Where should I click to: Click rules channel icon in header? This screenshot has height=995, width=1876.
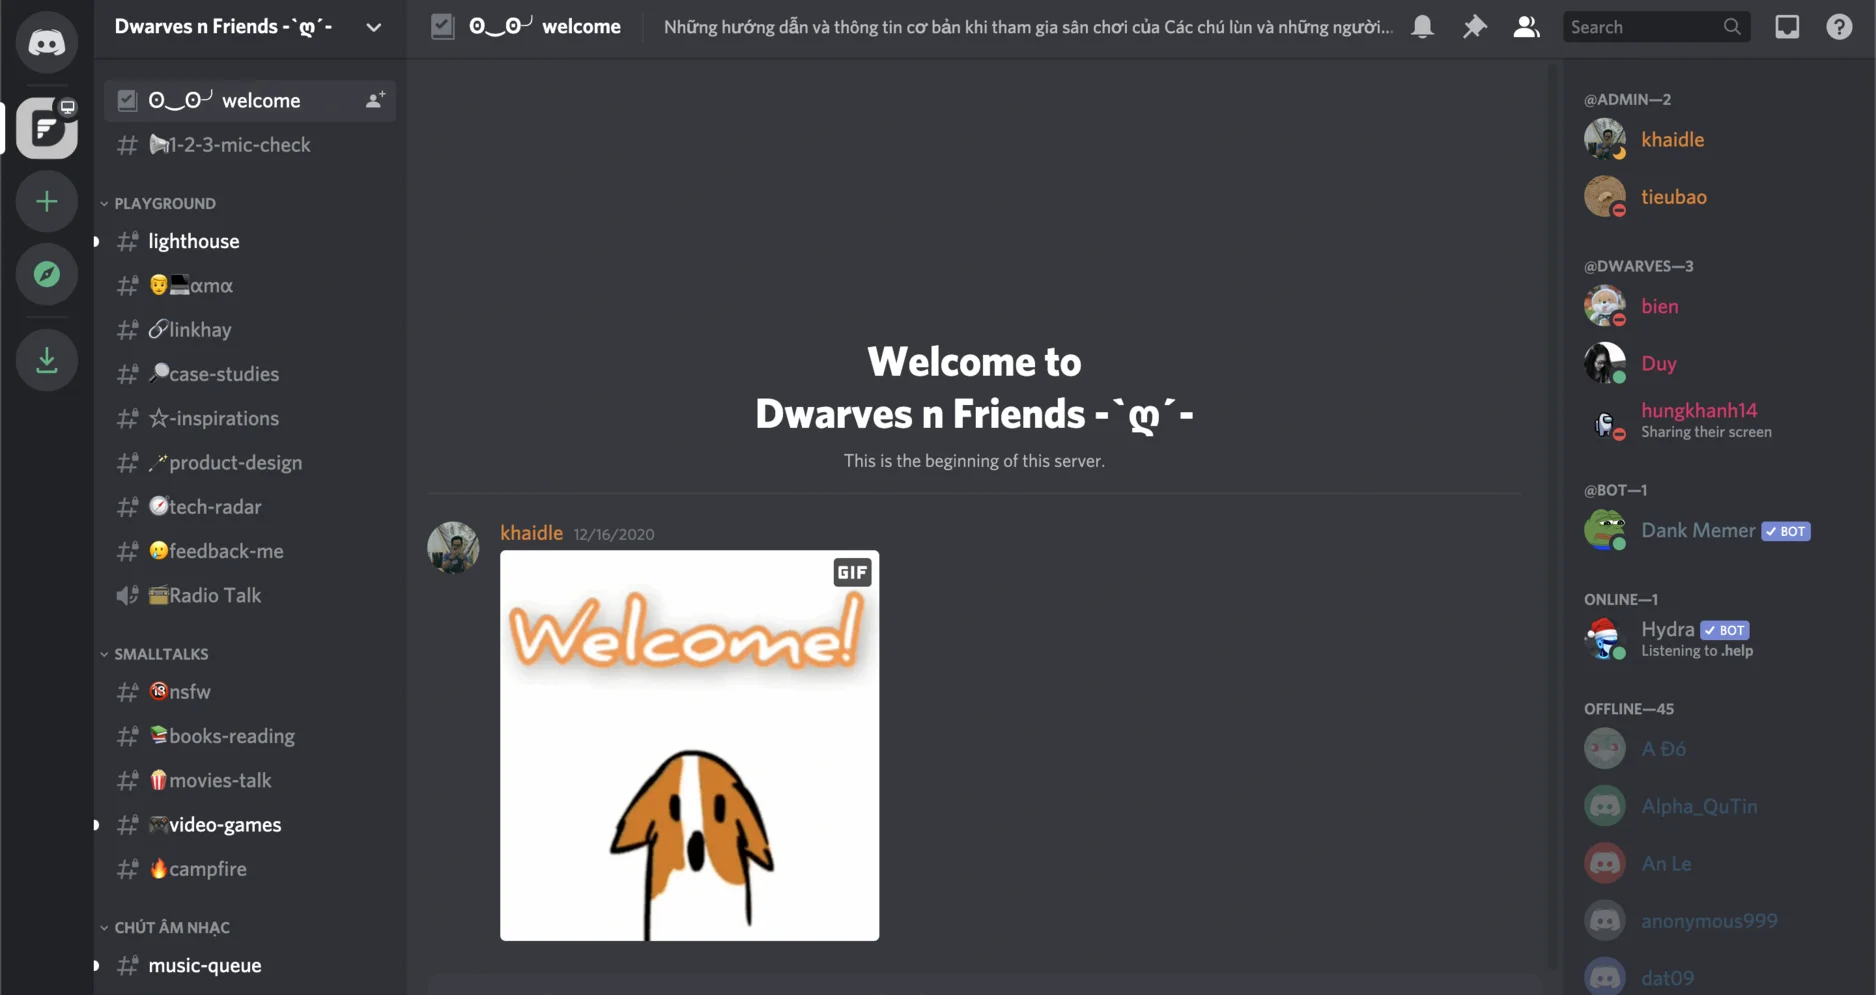click(x=442, y=27)
